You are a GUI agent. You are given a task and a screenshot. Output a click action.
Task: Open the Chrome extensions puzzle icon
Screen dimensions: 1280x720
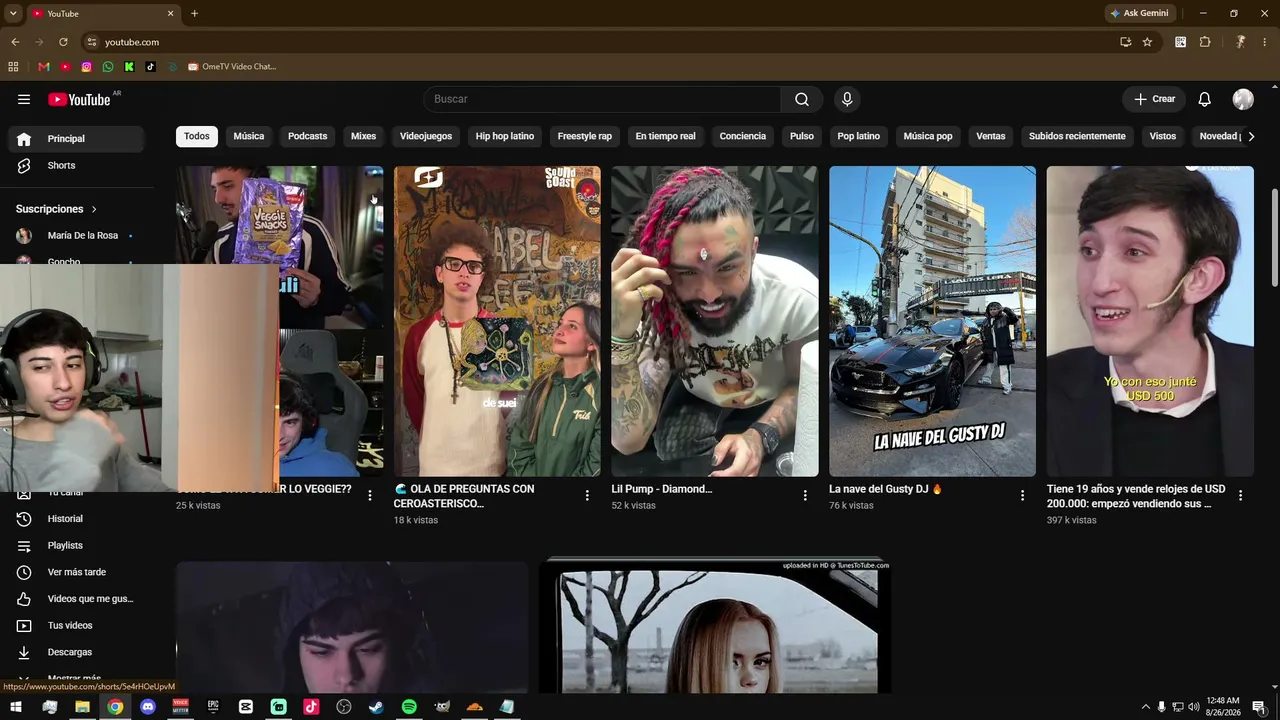coord(1205,42)
